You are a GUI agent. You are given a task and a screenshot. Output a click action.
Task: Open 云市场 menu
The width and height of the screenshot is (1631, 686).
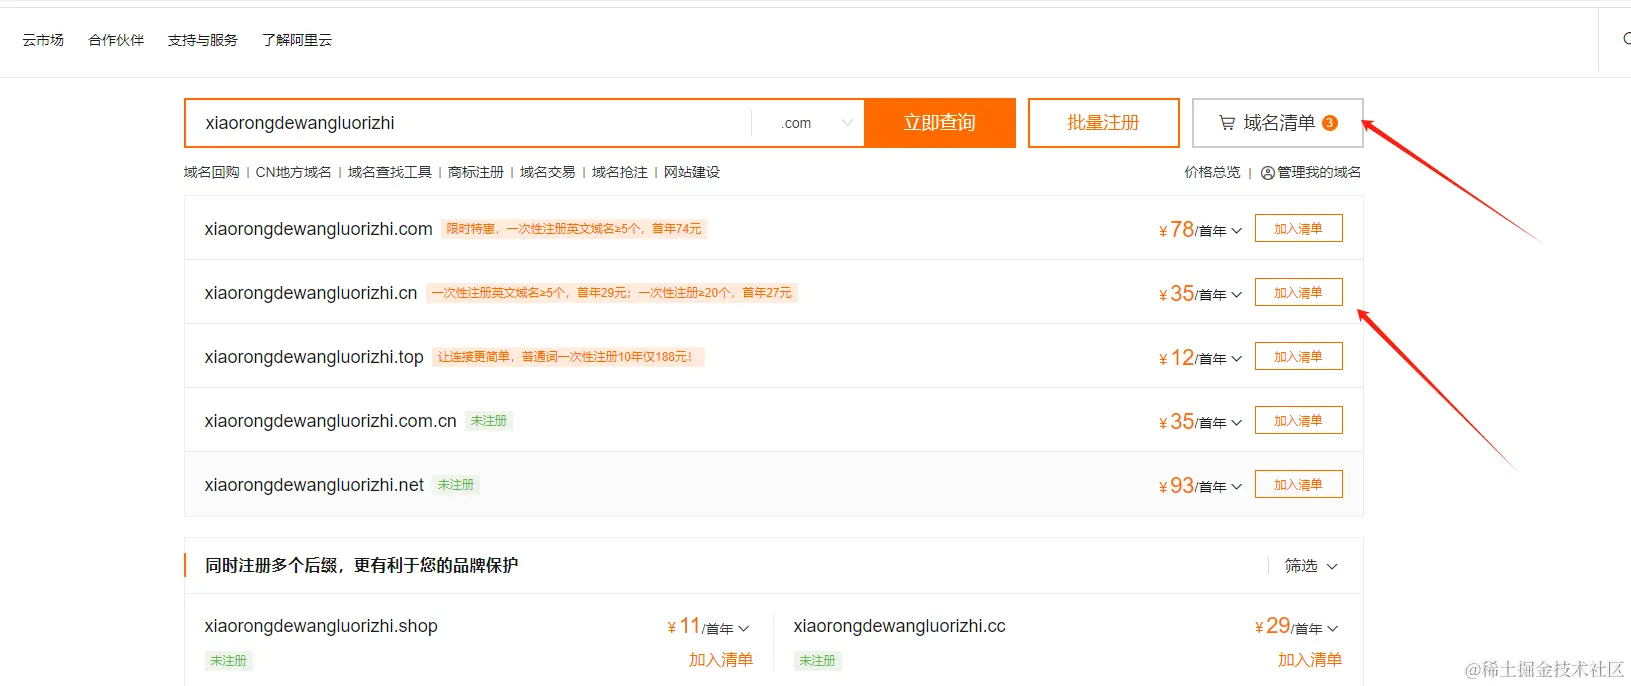tap(43, 40)
